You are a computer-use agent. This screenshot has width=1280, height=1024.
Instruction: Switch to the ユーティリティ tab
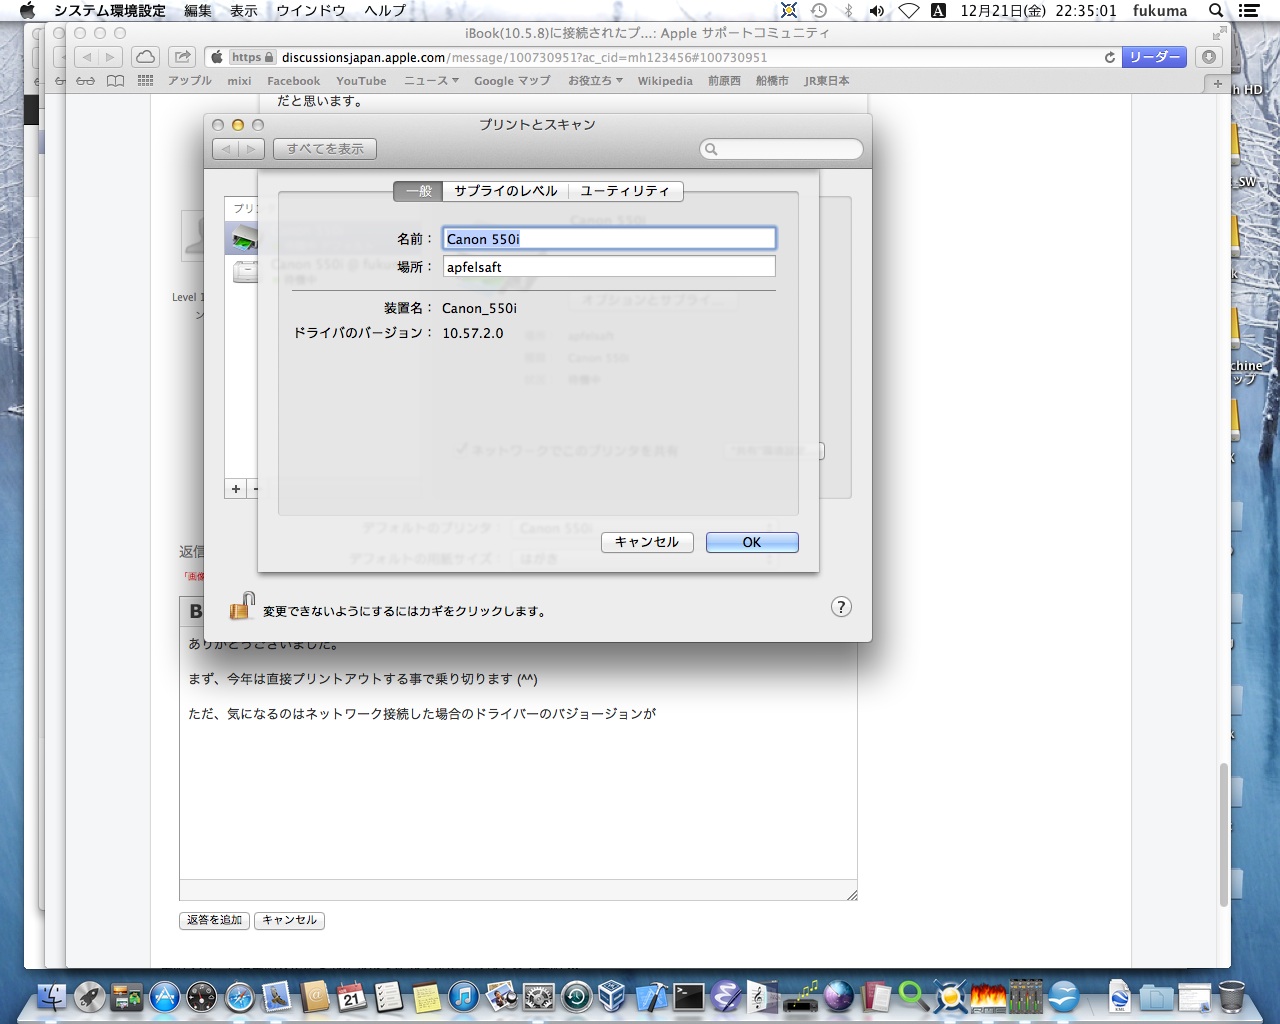click(x=625, y=191)
